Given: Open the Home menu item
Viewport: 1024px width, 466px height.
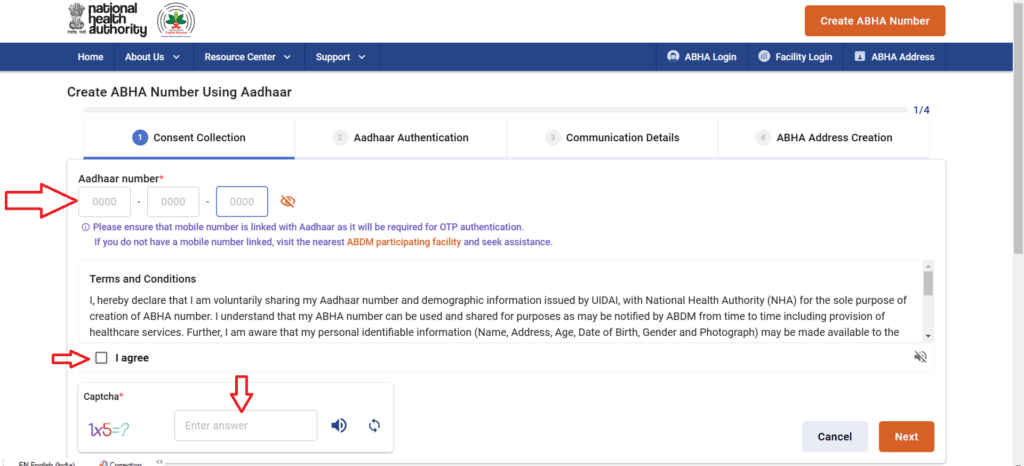Looking at the screenshot, I should [90, 57].
